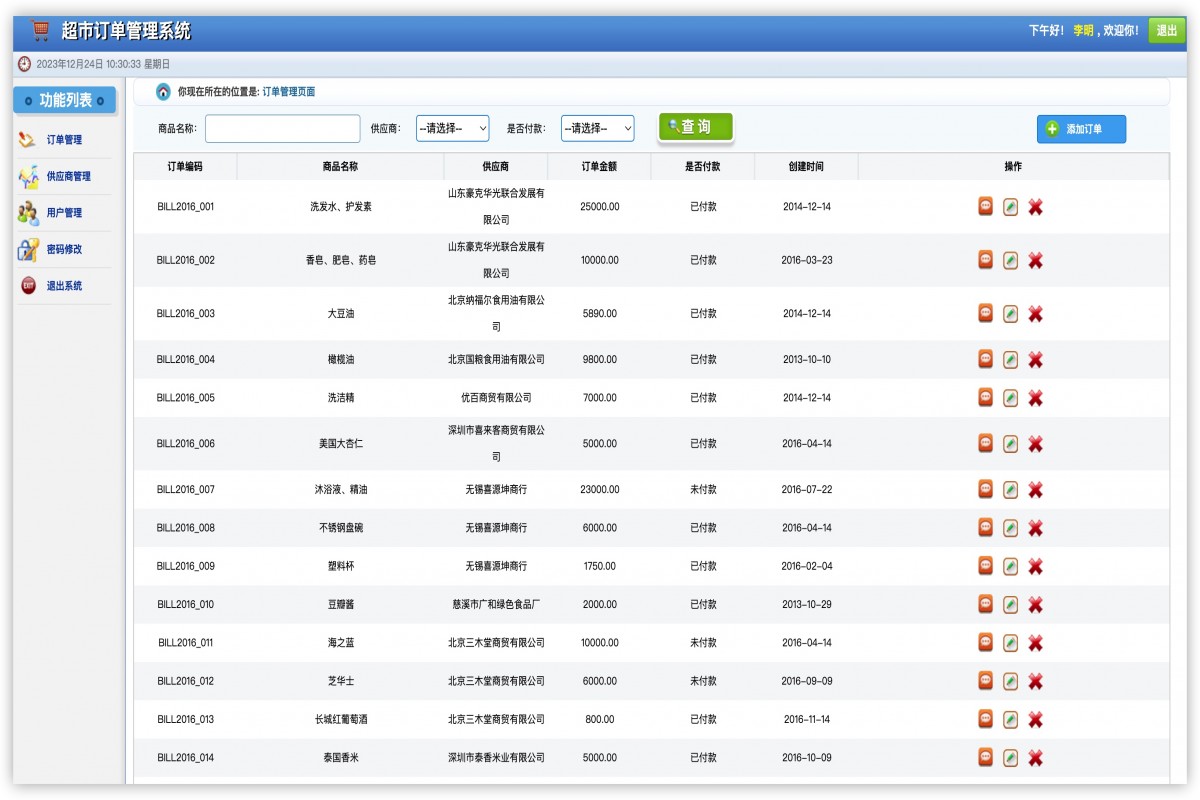Image resolution: width=1200 pixels, height=800 pixels.
Task: Edit the BILL2016_010 order row
Action: (1010, 605)
